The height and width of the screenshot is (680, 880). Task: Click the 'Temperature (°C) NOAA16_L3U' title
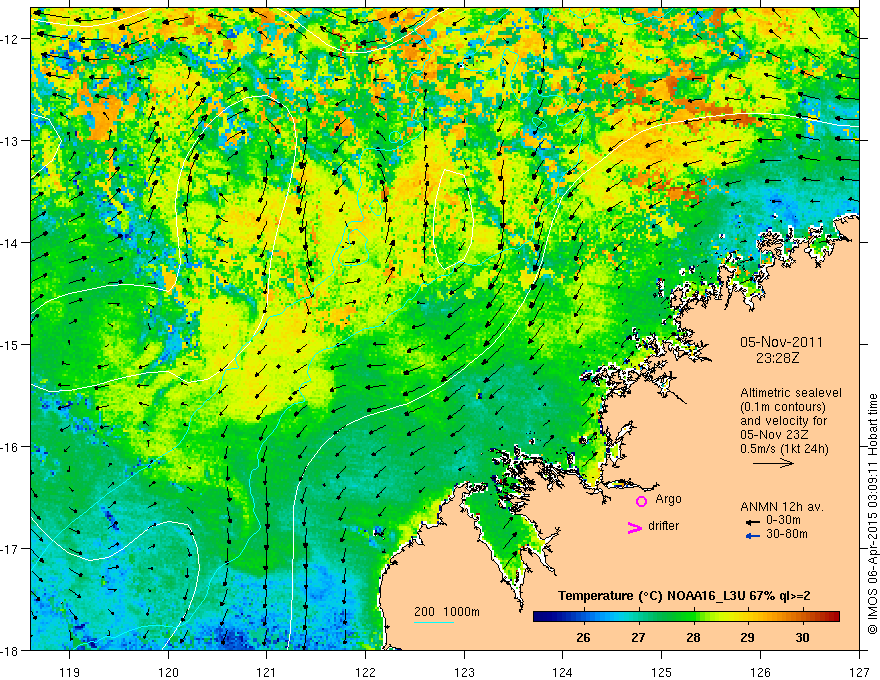click(651, 596)
